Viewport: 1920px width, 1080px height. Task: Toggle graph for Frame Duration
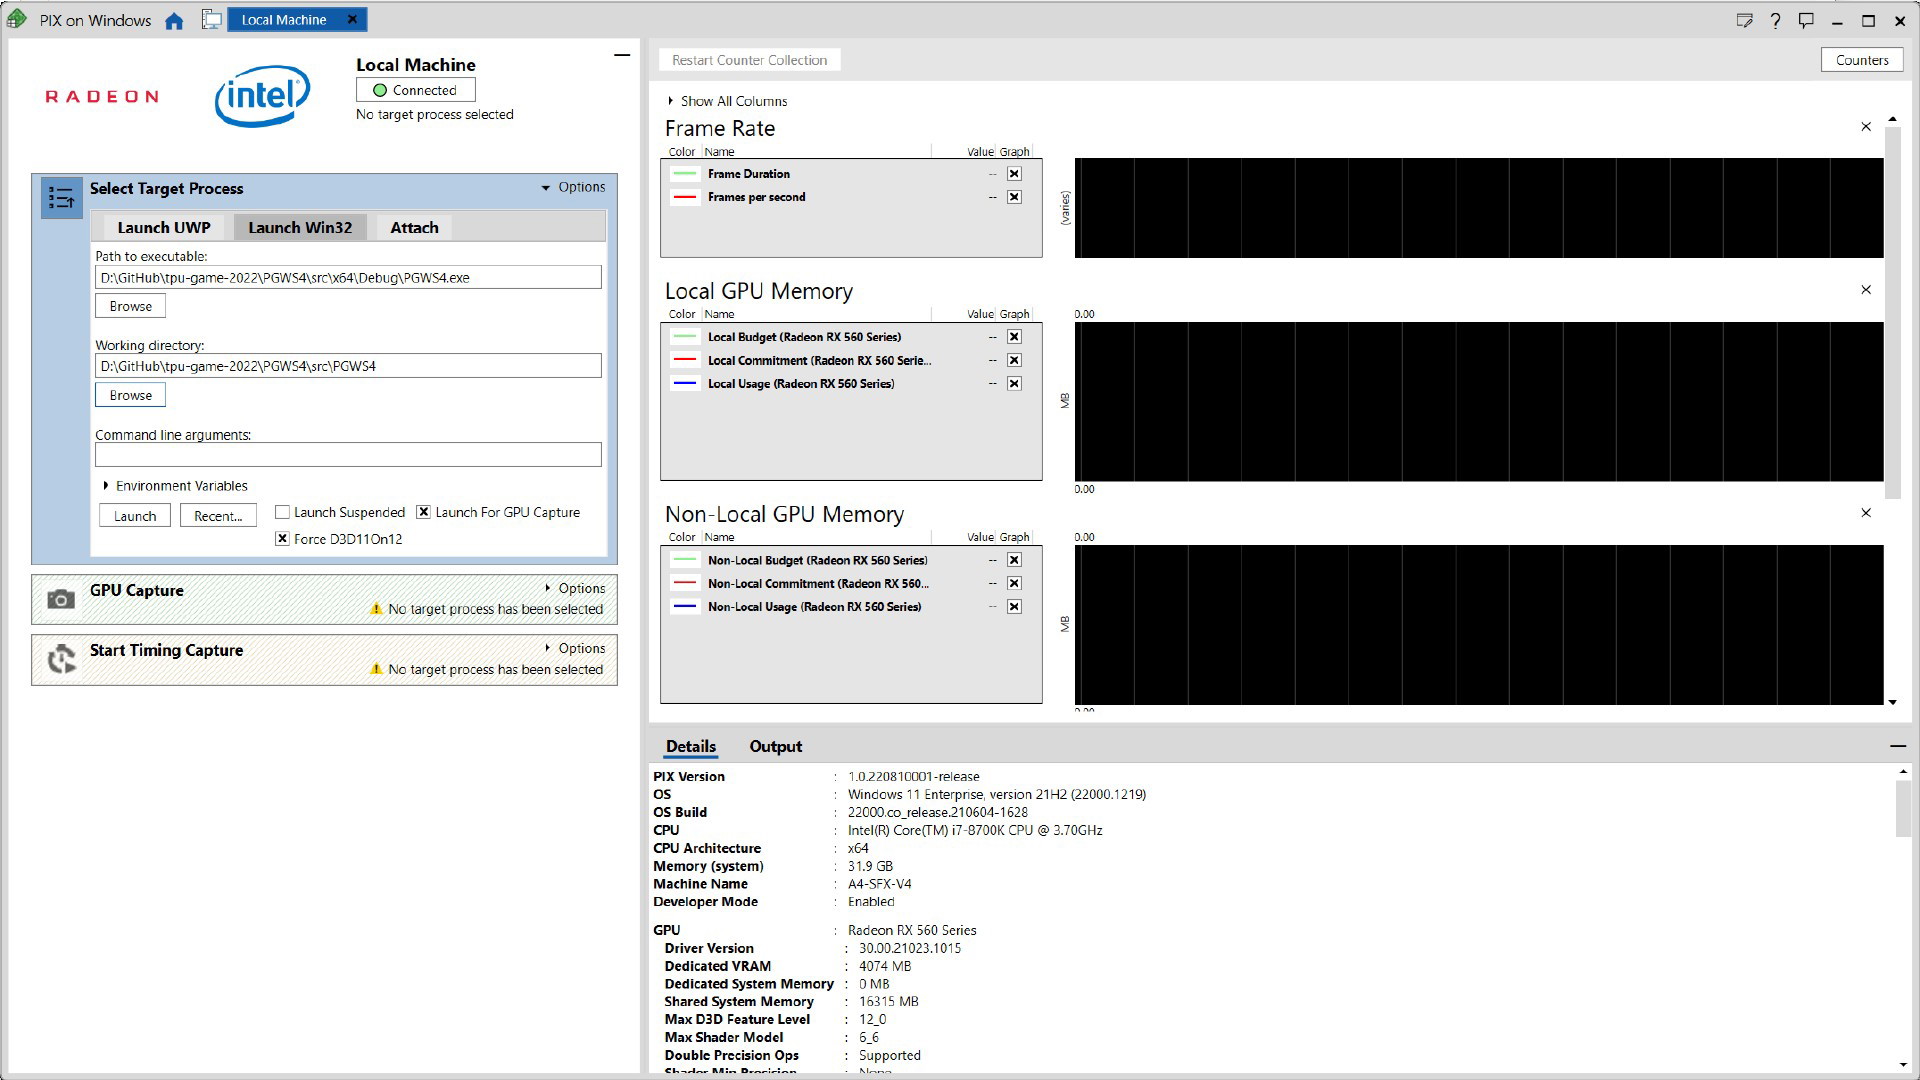coord(1014,174)
